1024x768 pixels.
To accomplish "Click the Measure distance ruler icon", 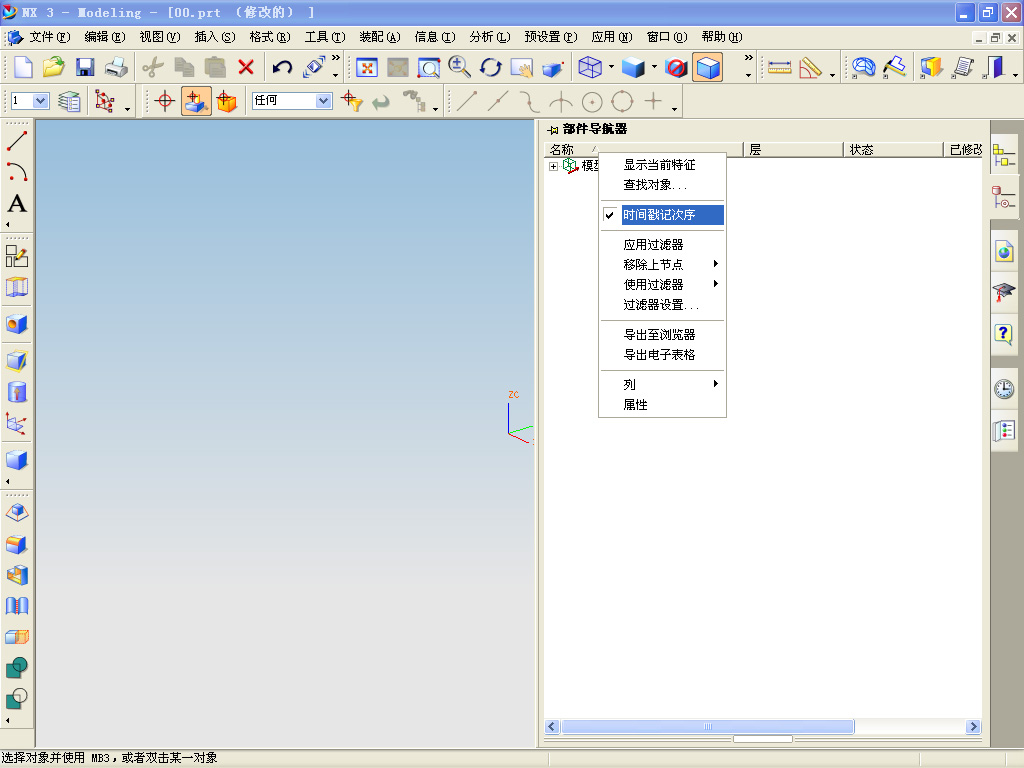I will coord(779,67).
